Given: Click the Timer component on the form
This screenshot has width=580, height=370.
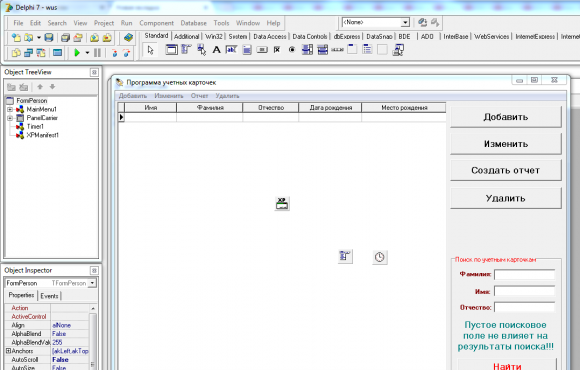Looking at the screenshot, I should (x=380, y=257).
